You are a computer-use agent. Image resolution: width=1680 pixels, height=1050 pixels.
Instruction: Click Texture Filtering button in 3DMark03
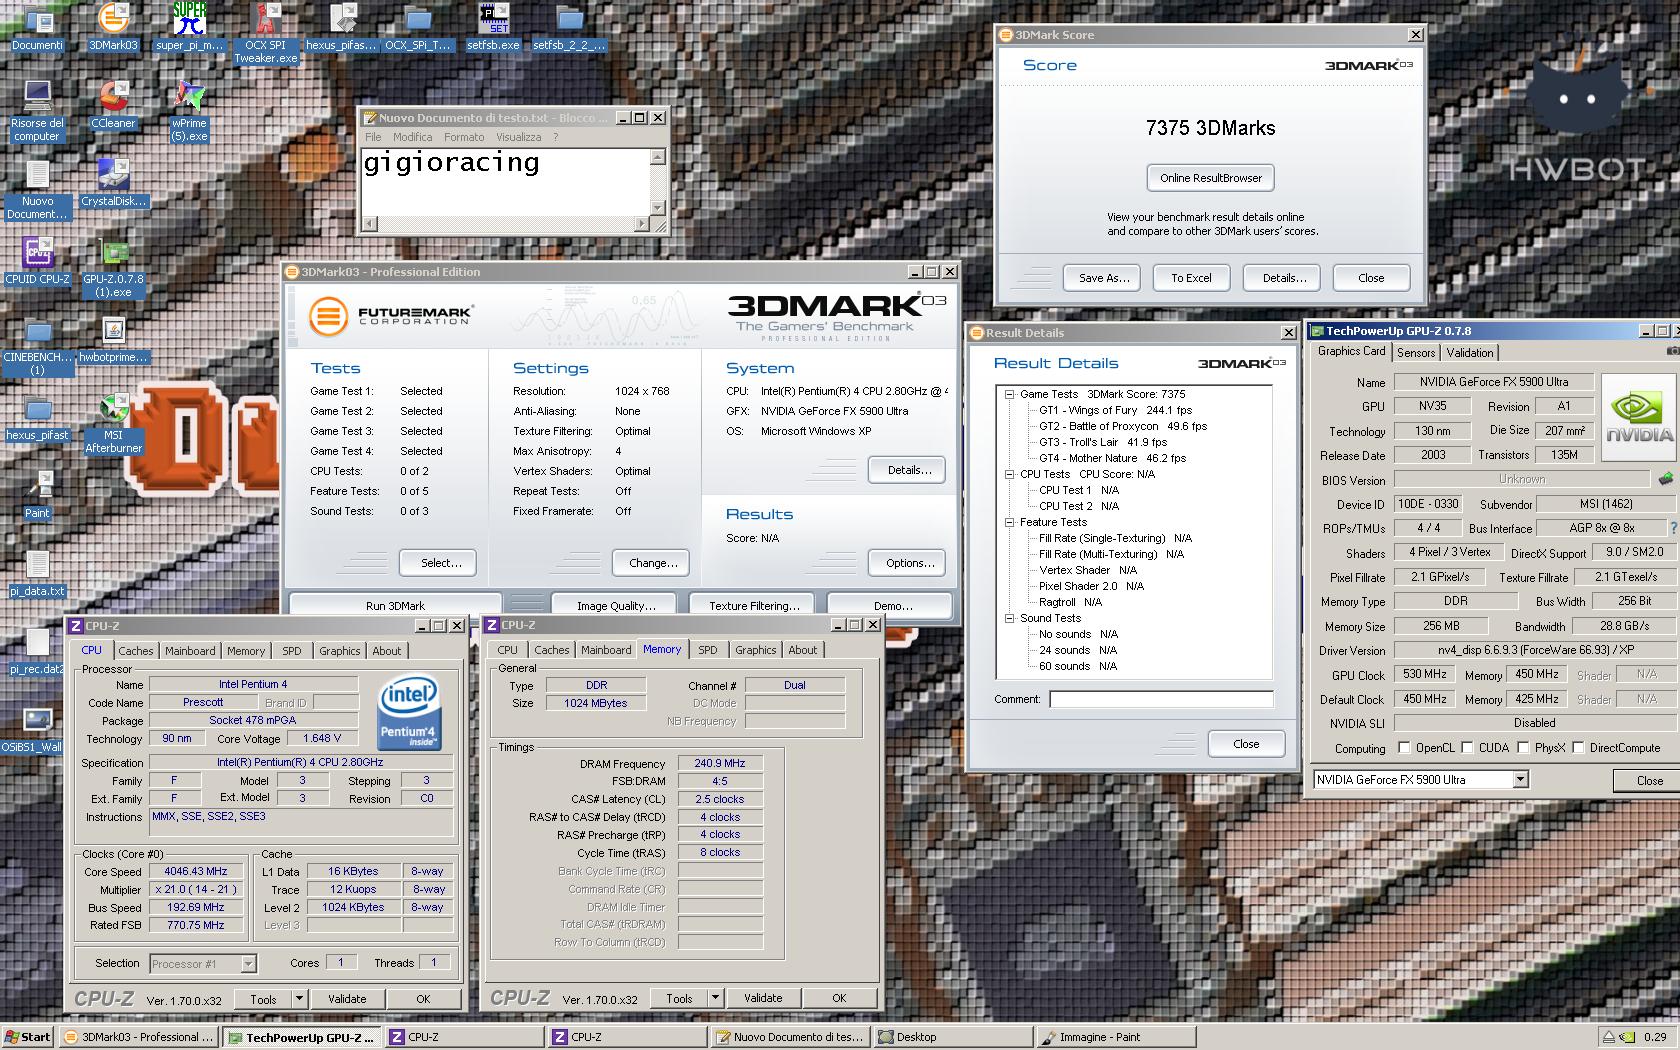pos(754,605)
